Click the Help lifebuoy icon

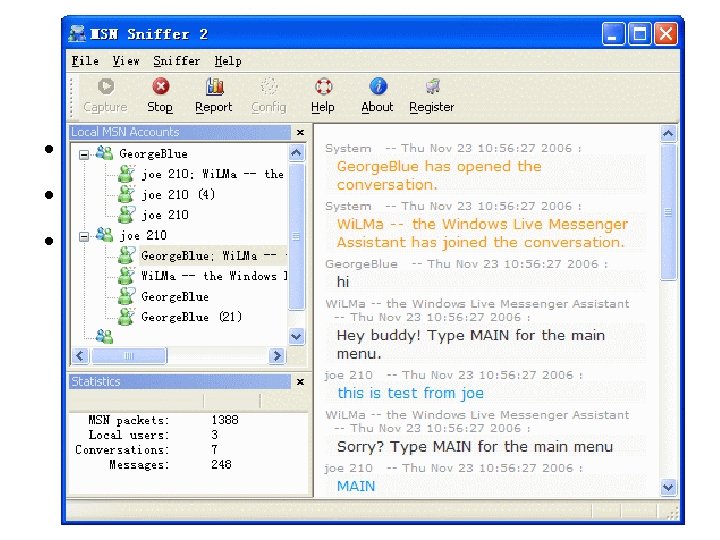[x=323, y=86]
